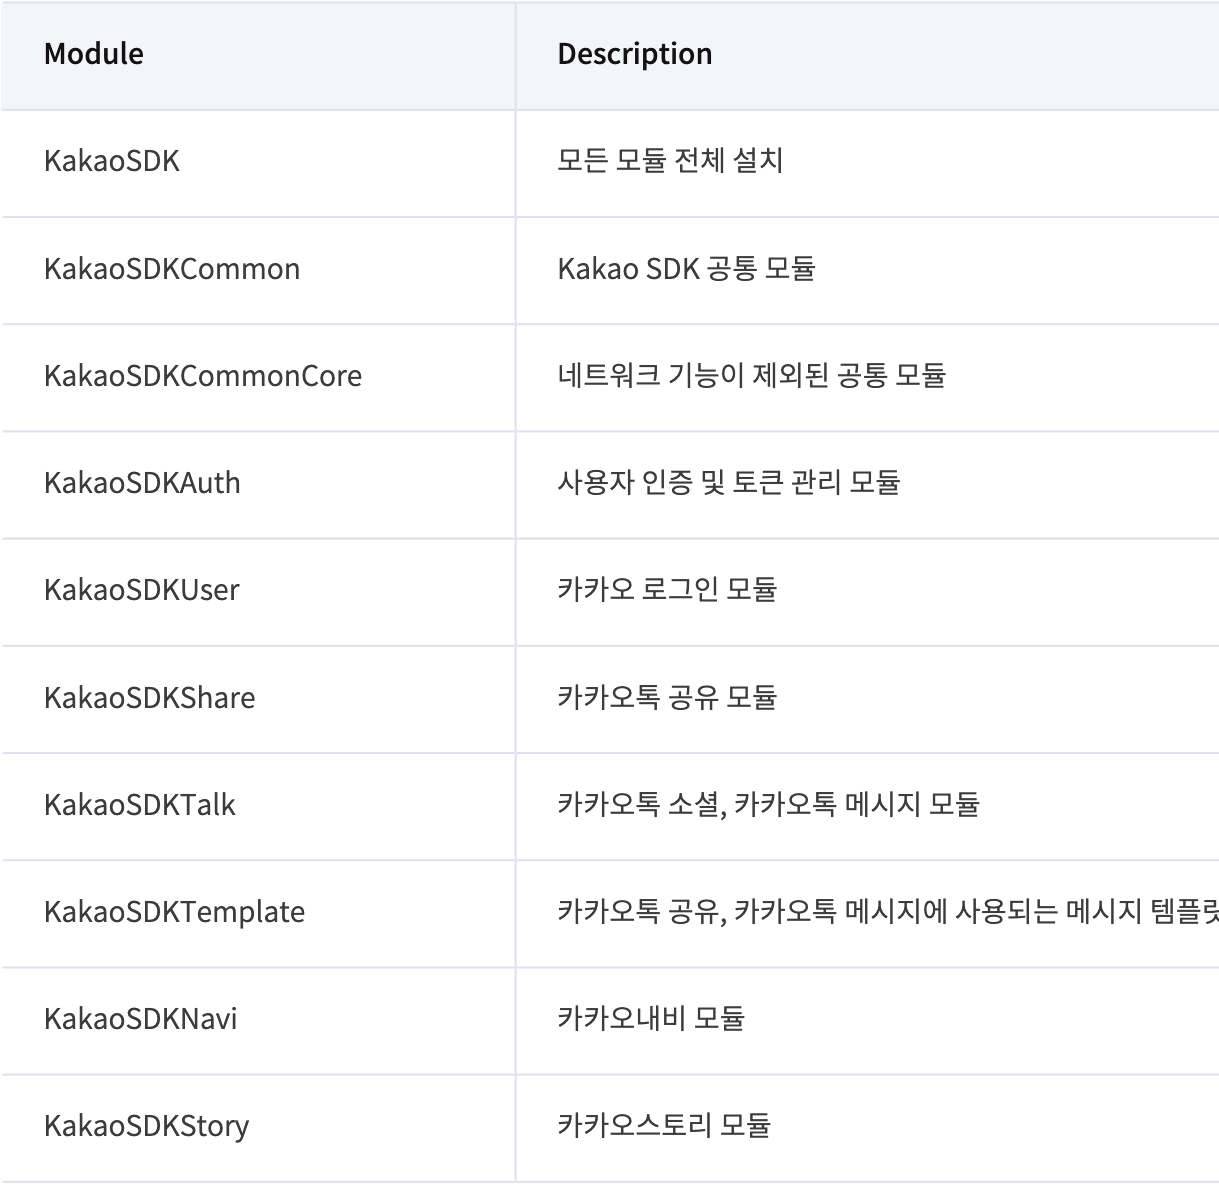
Task: Select KakaoSDKAuth in the Module column
Action: click(x=143, y=482)
